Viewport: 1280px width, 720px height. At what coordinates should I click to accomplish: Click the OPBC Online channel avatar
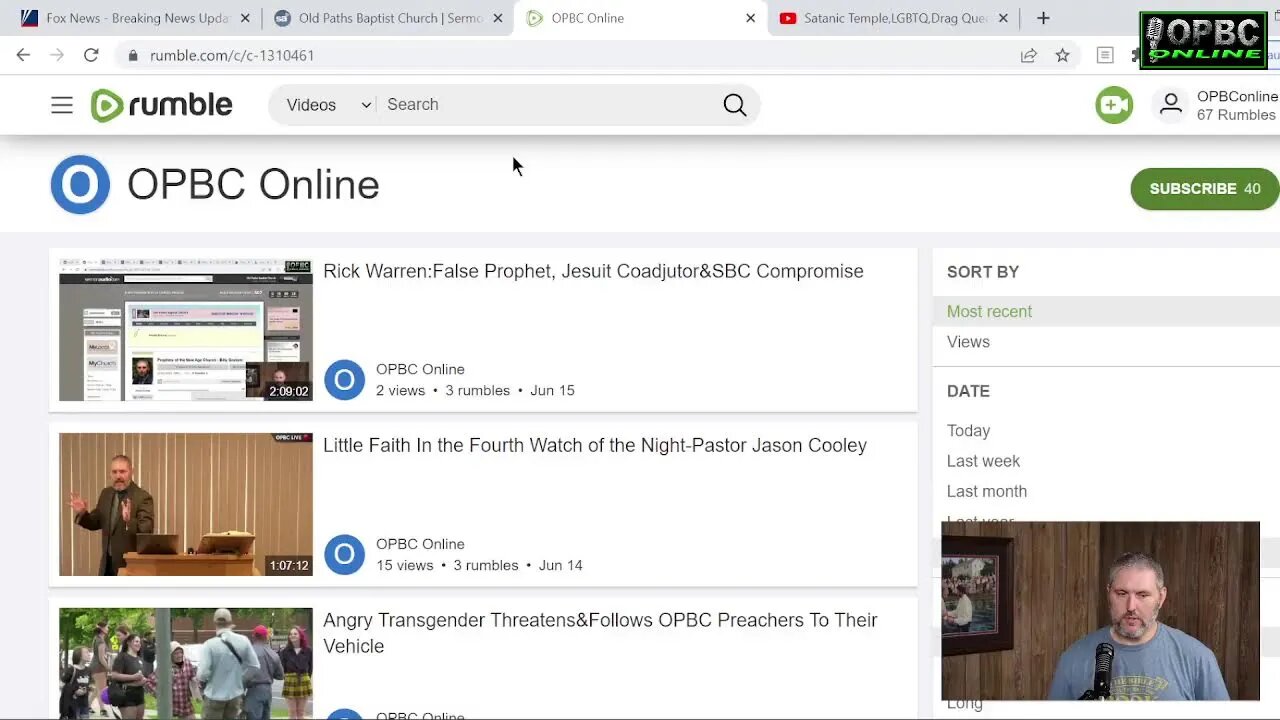80,185
